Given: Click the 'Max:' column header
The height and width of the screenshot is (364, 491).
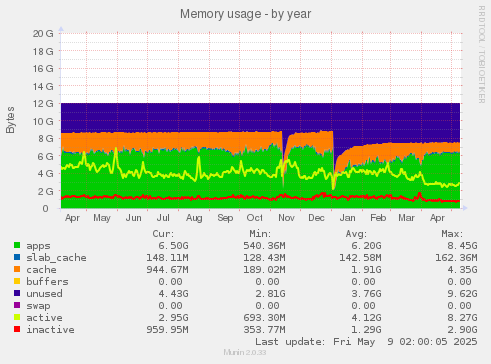Looking at the screenshot, I should click(x=452, y=234).
